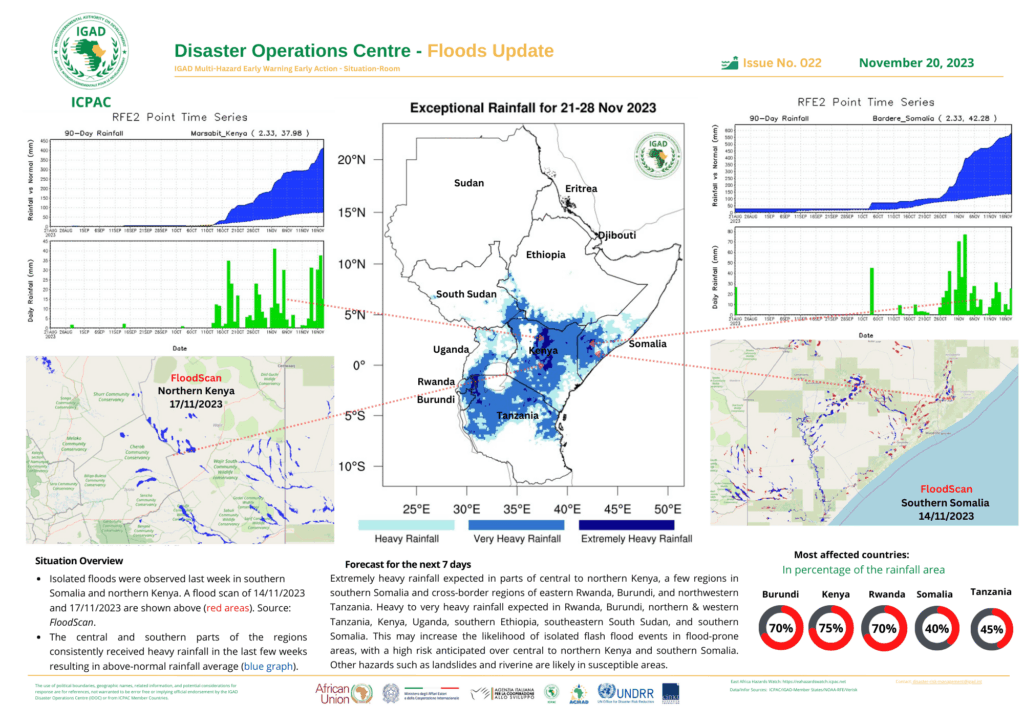1024x724 pixels.
Task: Click the Southern Somalia FloodScan map thumbnail
Action: 863,432
